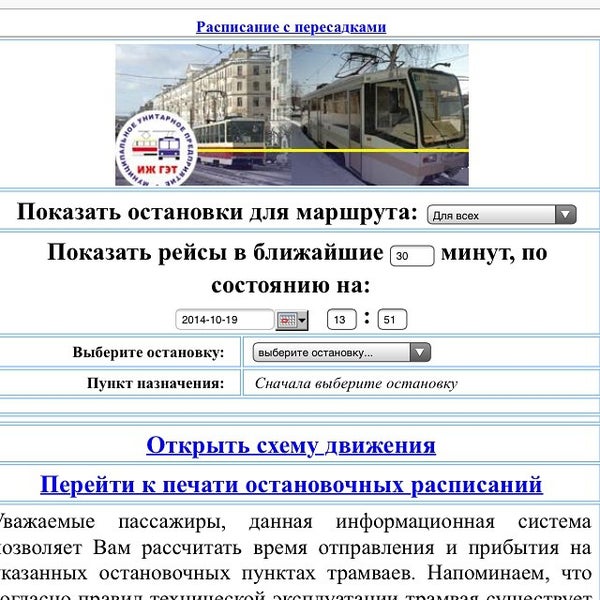The height and width of the screenshot is (600, 600).
Task: Follow "Перейти к печати остановочных расписаний" link
Action: point(291,484)
